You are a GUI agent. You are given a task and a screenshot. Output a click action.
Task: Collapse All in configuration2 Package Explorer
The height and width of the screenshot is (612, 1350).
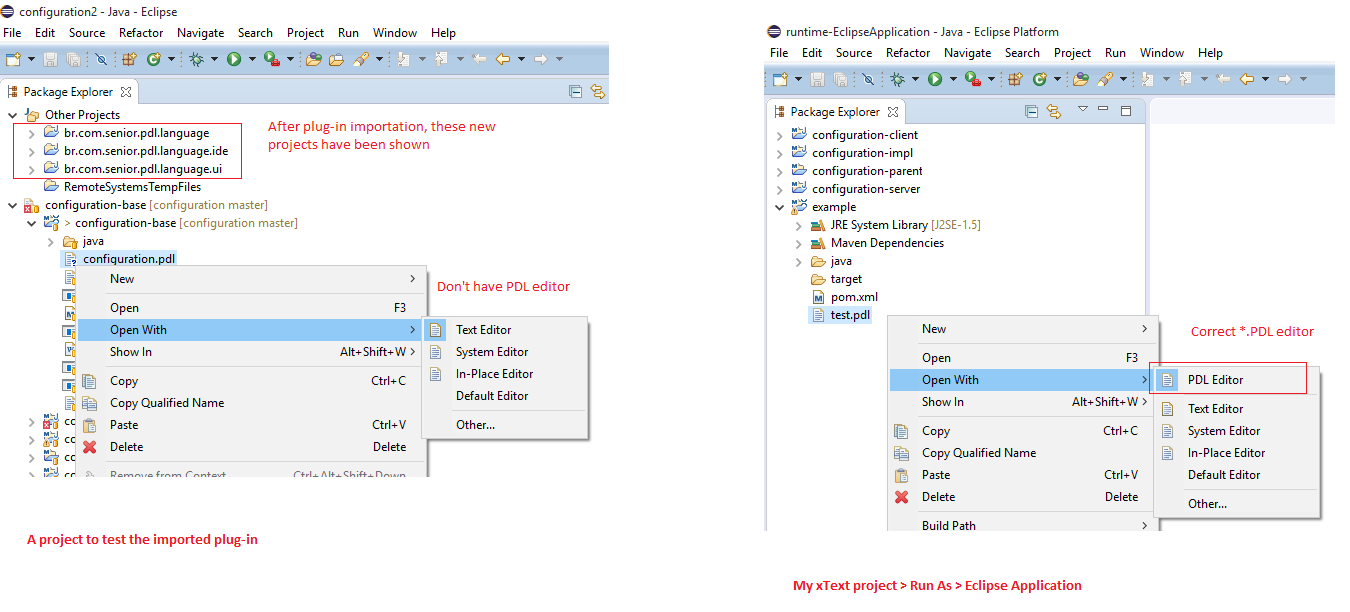tap(575, 91)
